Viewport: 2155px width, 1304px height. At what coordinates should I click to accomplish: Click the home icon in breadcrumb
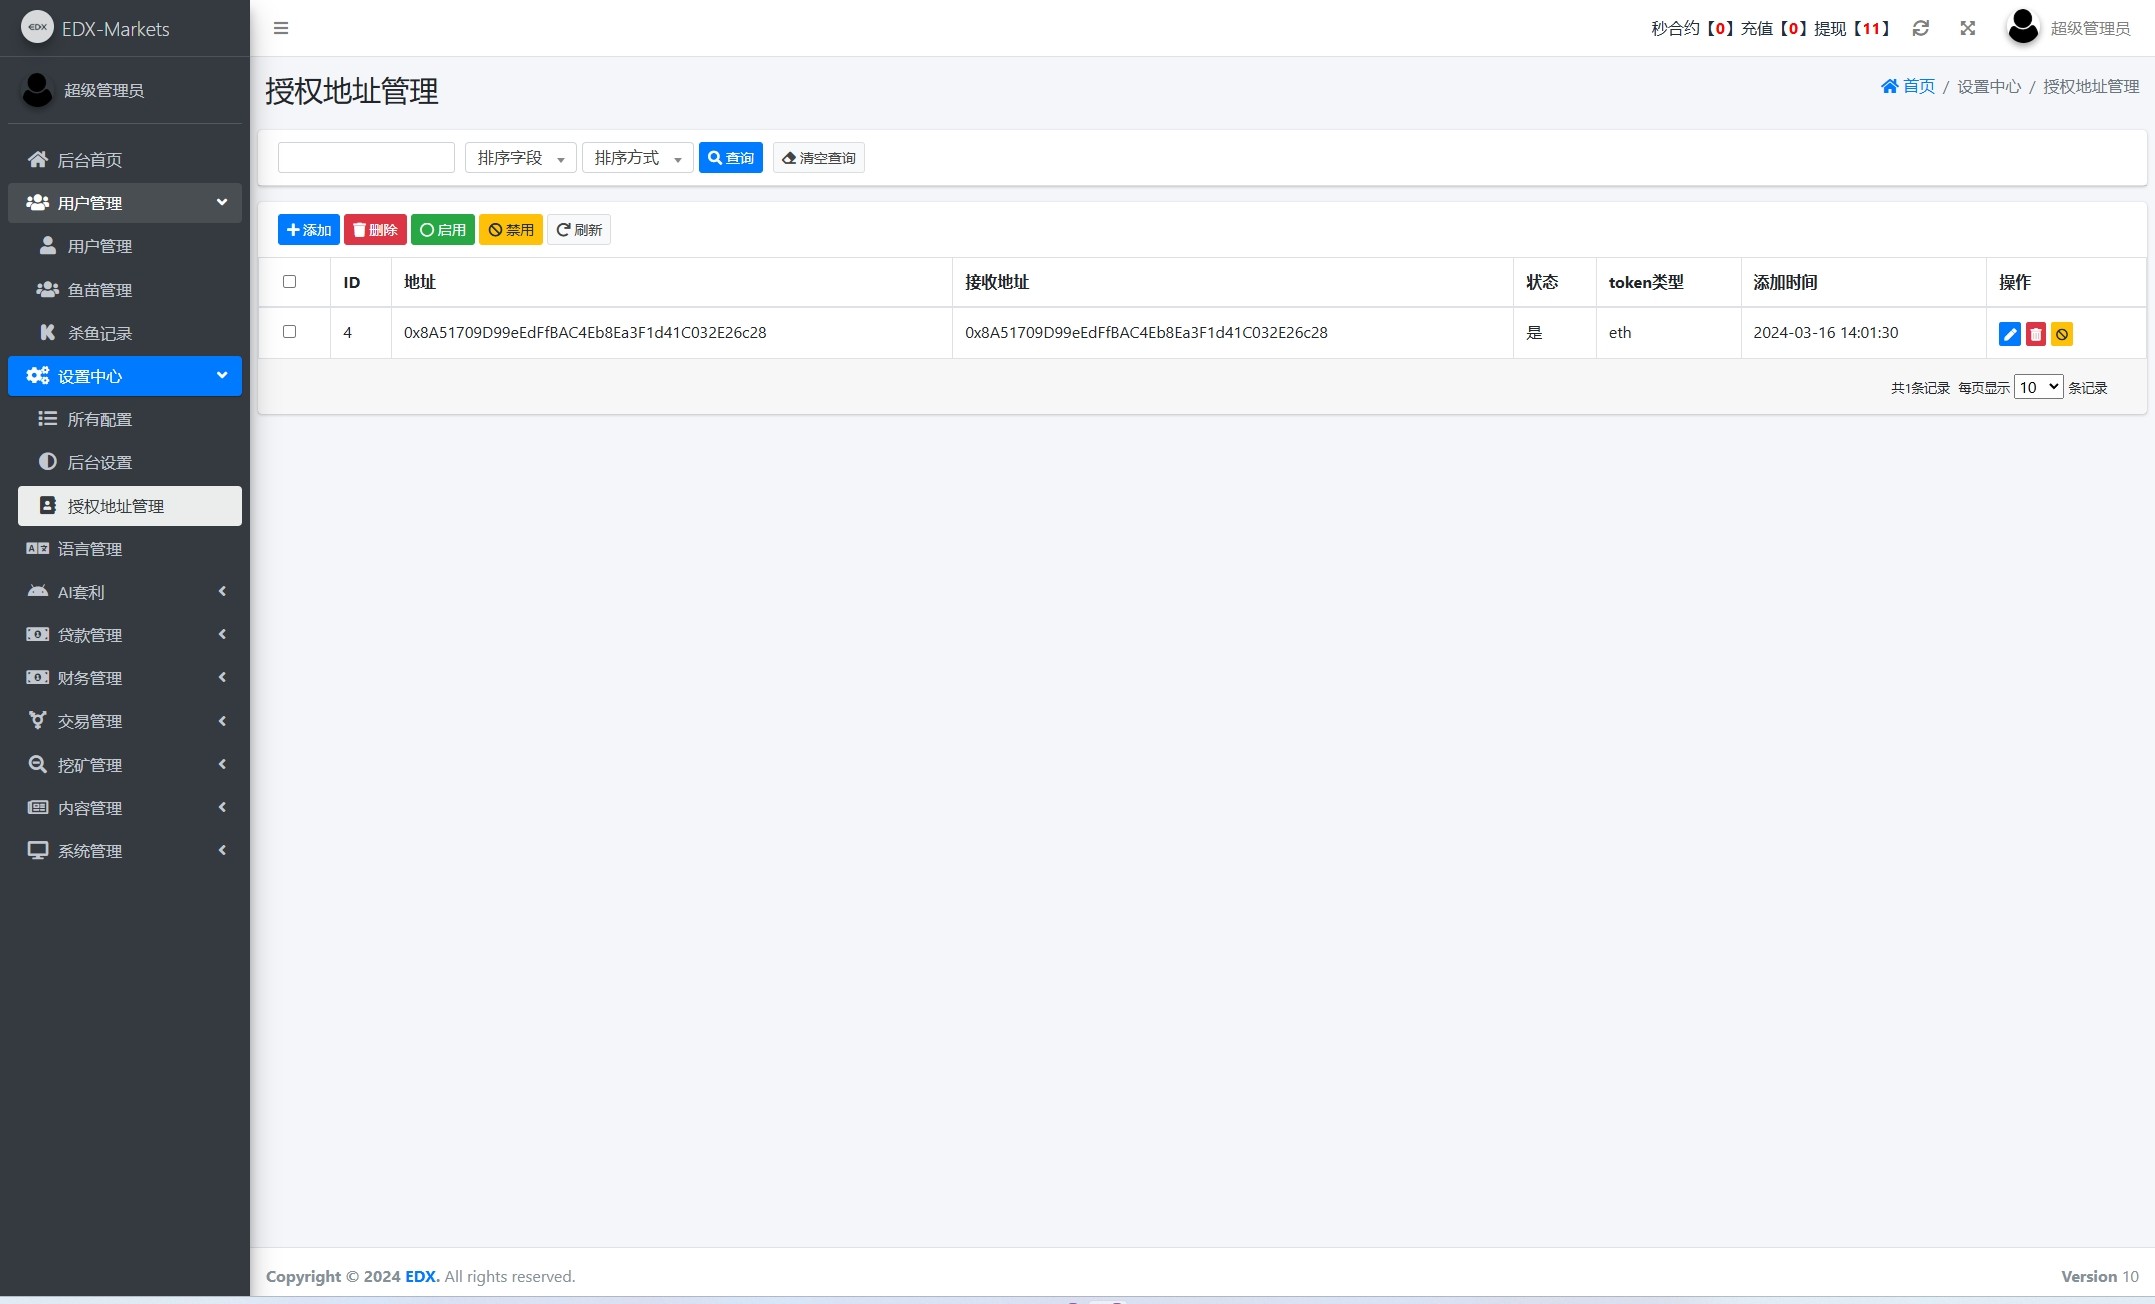[1889, 86]
